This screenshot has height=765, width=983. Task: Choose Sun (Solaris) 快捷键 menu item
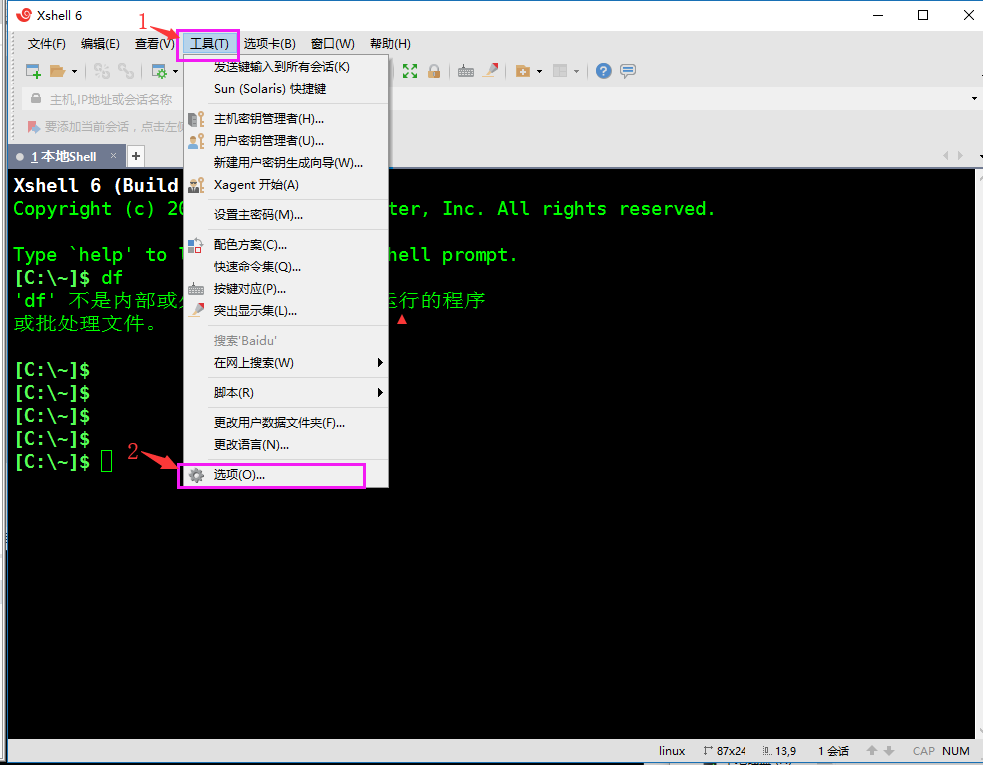(x=286, y=88)
